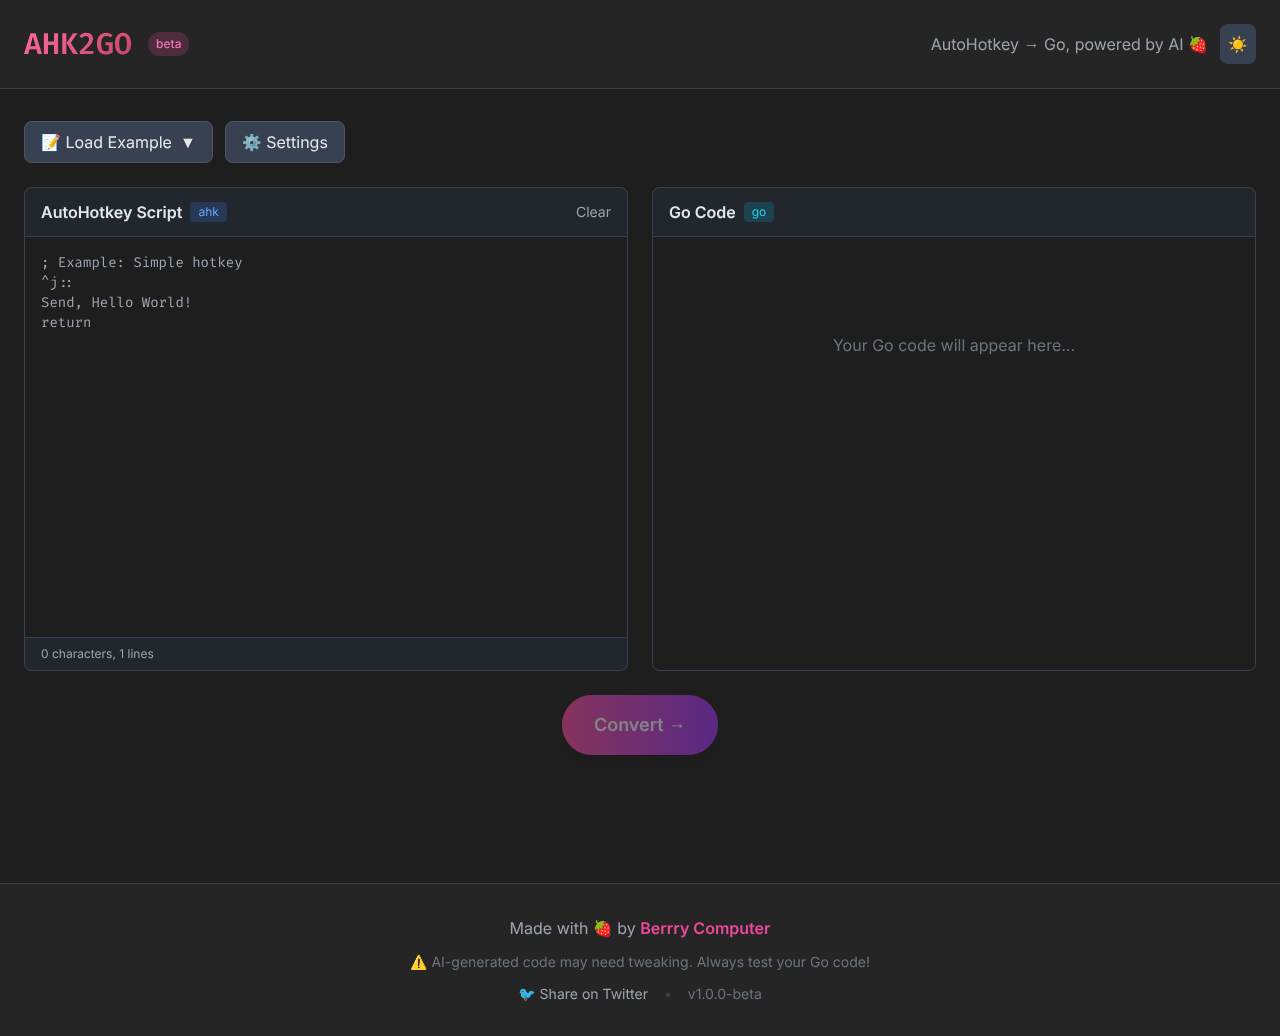Click the character and line count status bar
Viewport: 1280px width, 1036px height.
[97, 654]
